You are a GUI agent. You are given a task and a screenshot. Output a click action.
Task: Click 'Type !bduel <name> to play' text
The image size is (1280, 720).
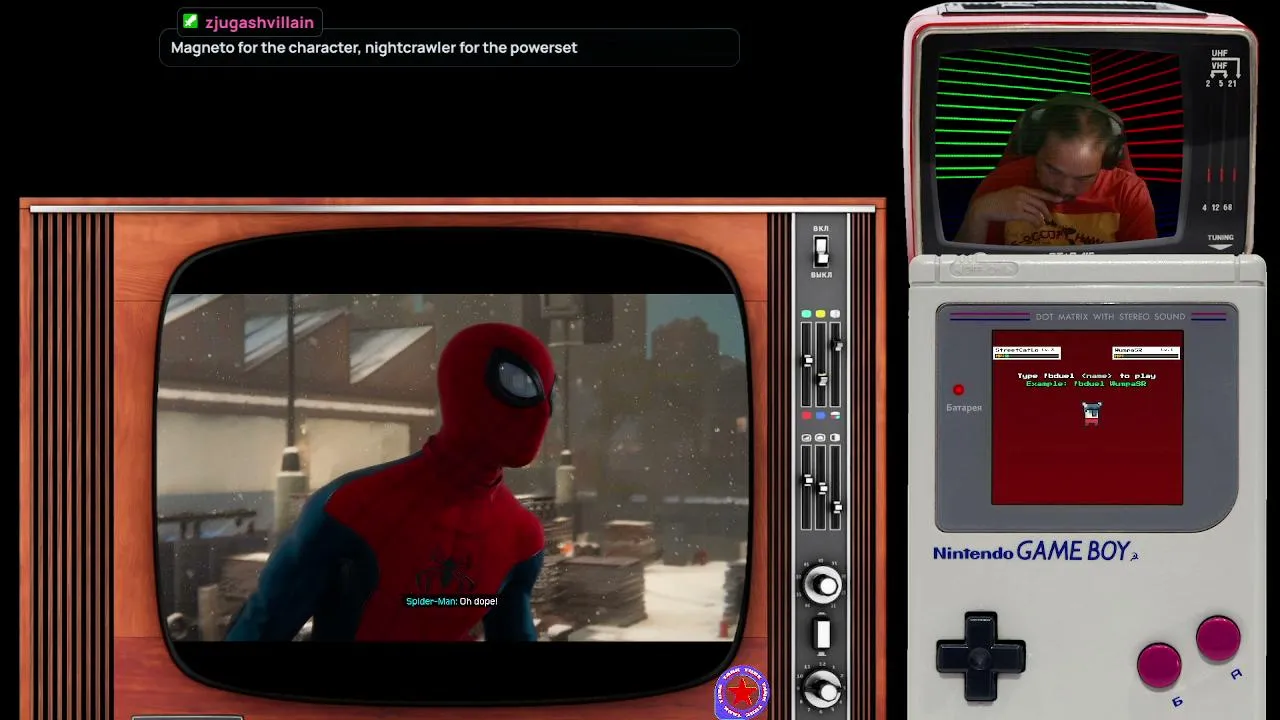pyautogui.click(x=1086, y=376)
